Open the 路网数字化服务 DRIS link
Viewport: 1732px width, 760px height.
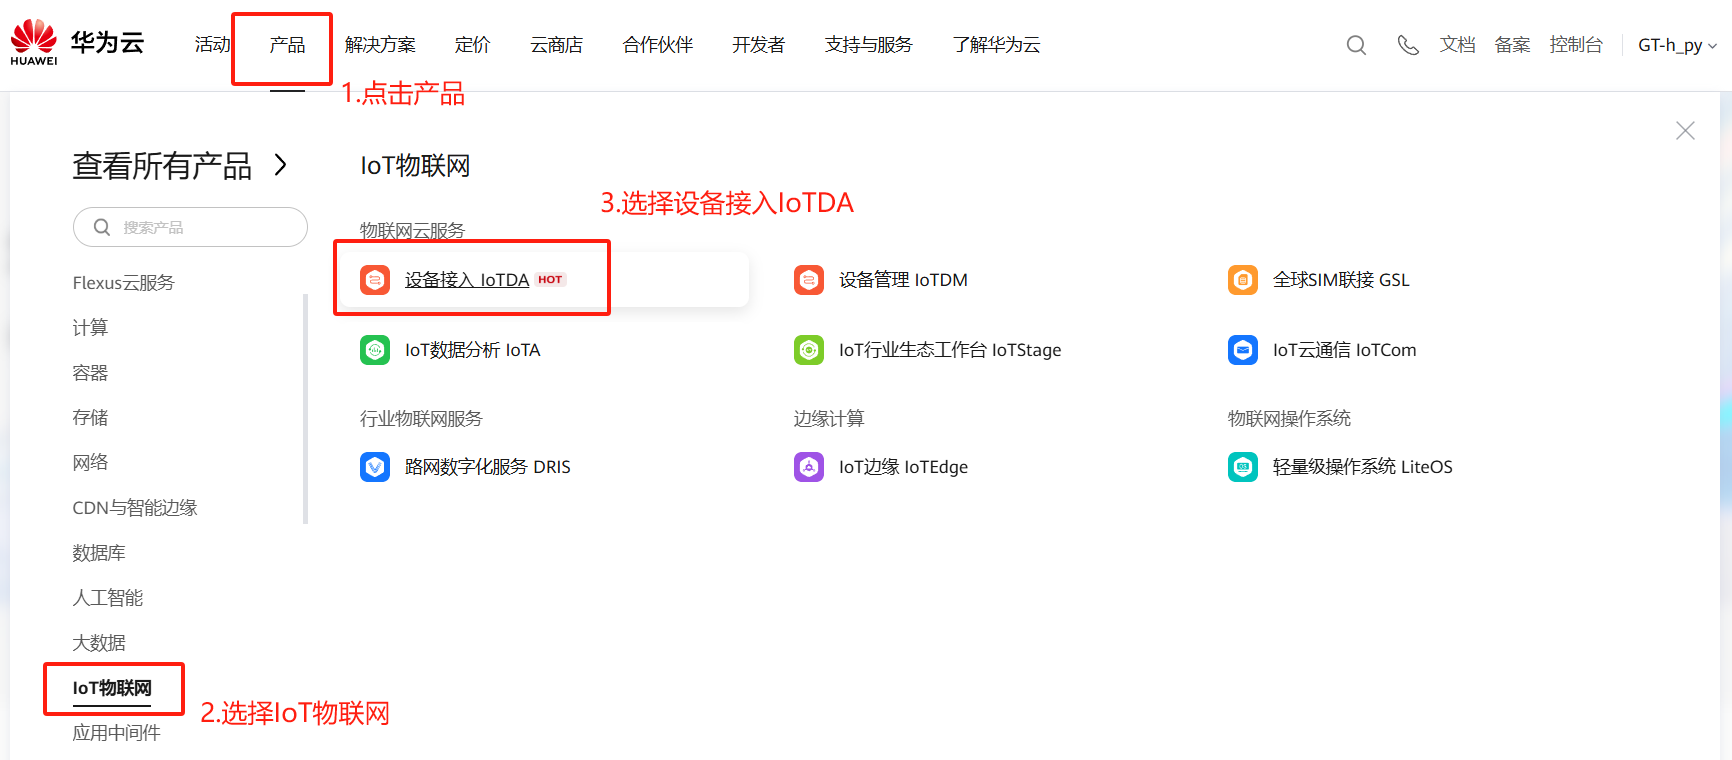coord(487,467)
